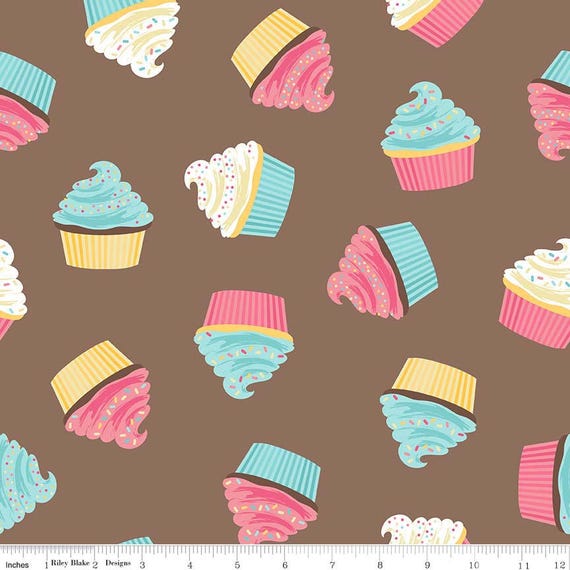Click the number 5 on the ruler
570x570 pixels.
click(237, 565)
